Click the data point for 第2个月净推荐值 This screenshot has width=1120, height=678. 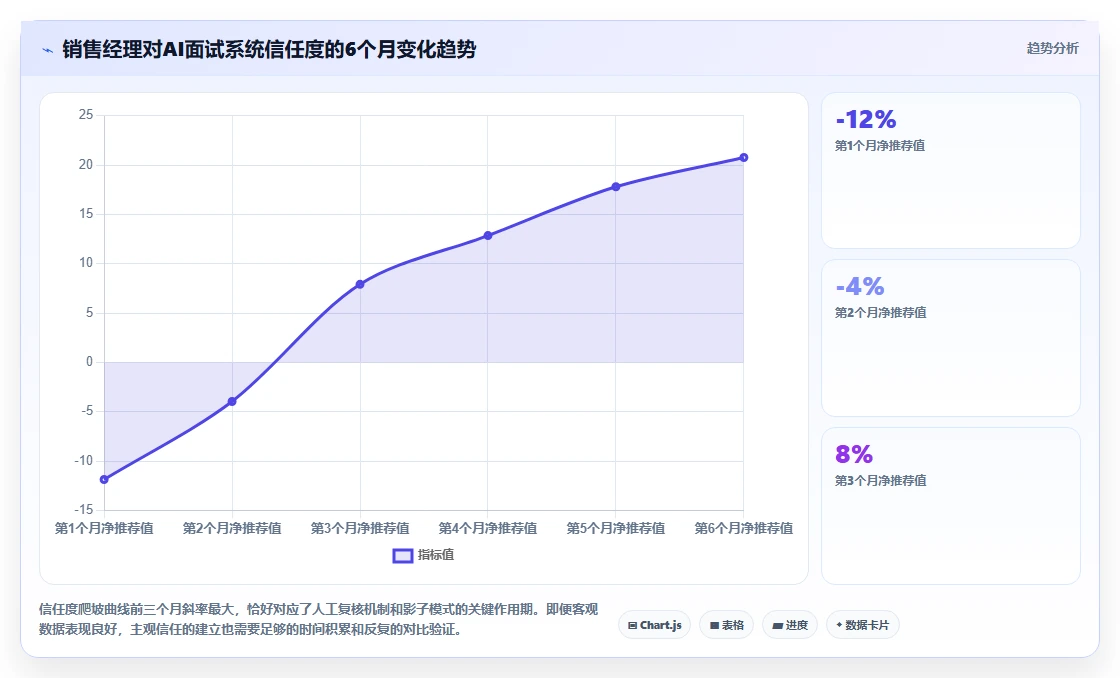coord(232,402)
